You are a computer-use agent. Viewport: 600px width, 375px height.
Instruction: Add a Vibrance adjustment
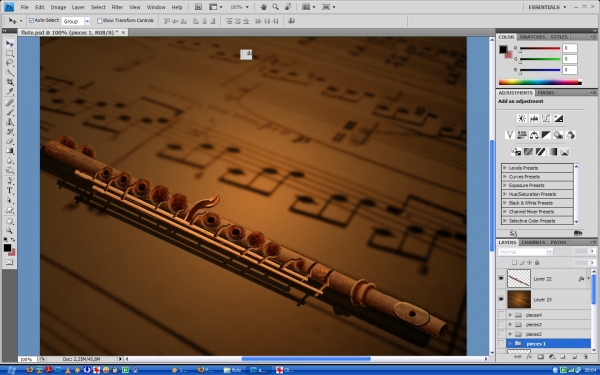(510, 135)
